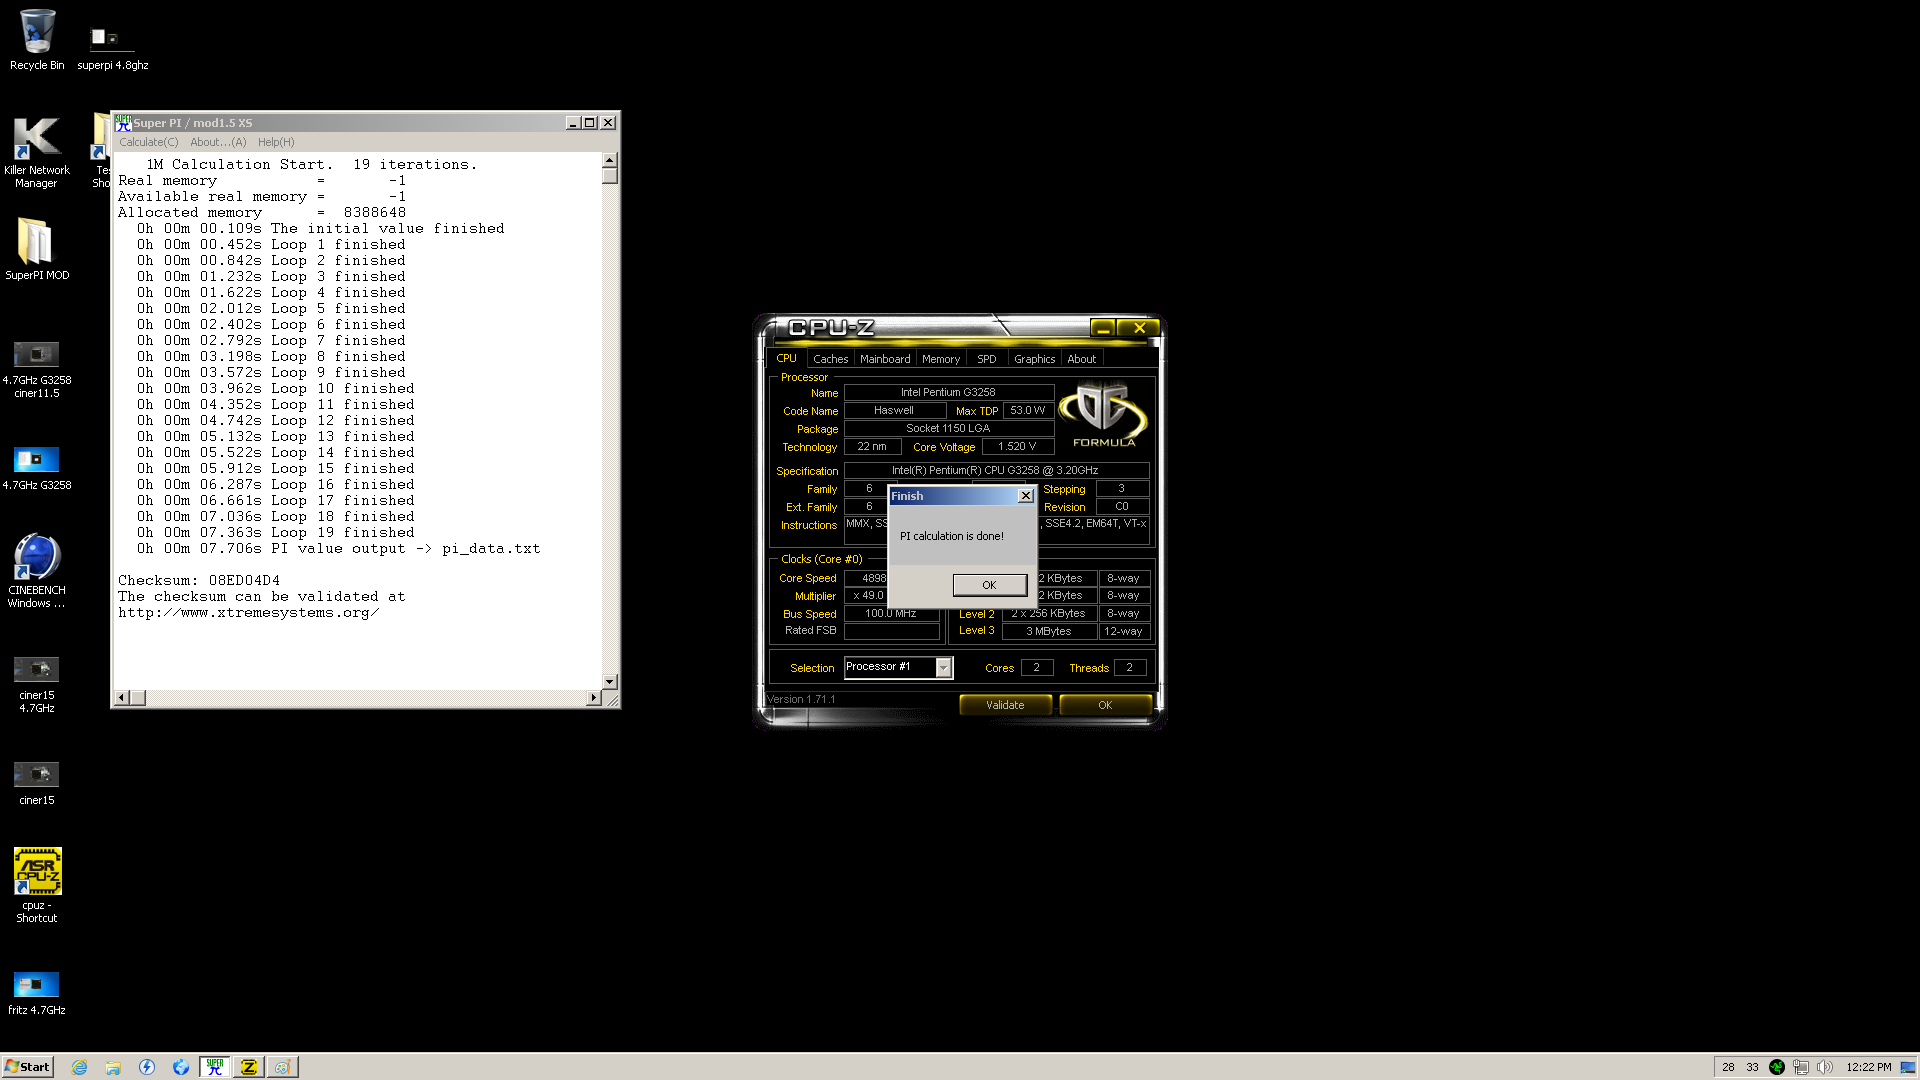Viewport: 1920px width, 1080px height.
Task: Click the Show Desktop tray icon
Action: click(x=1908, y=1067)
